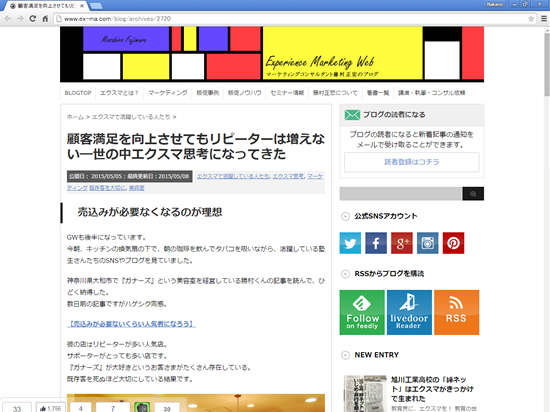Go to the browser home page

pos(45,19)
